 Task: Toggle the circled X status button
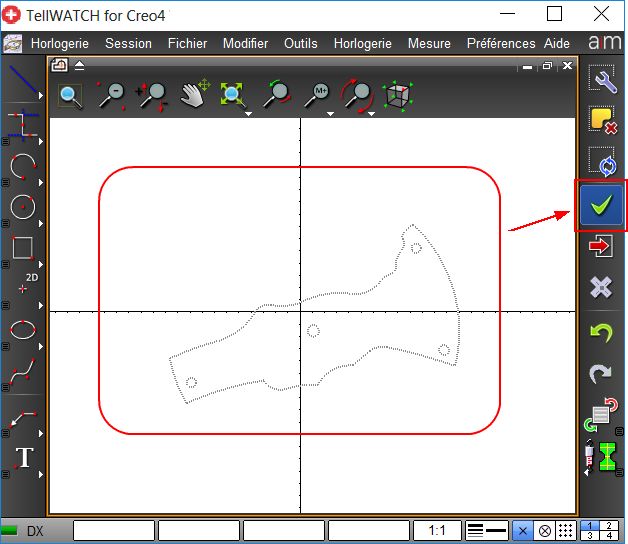[545, 531]
